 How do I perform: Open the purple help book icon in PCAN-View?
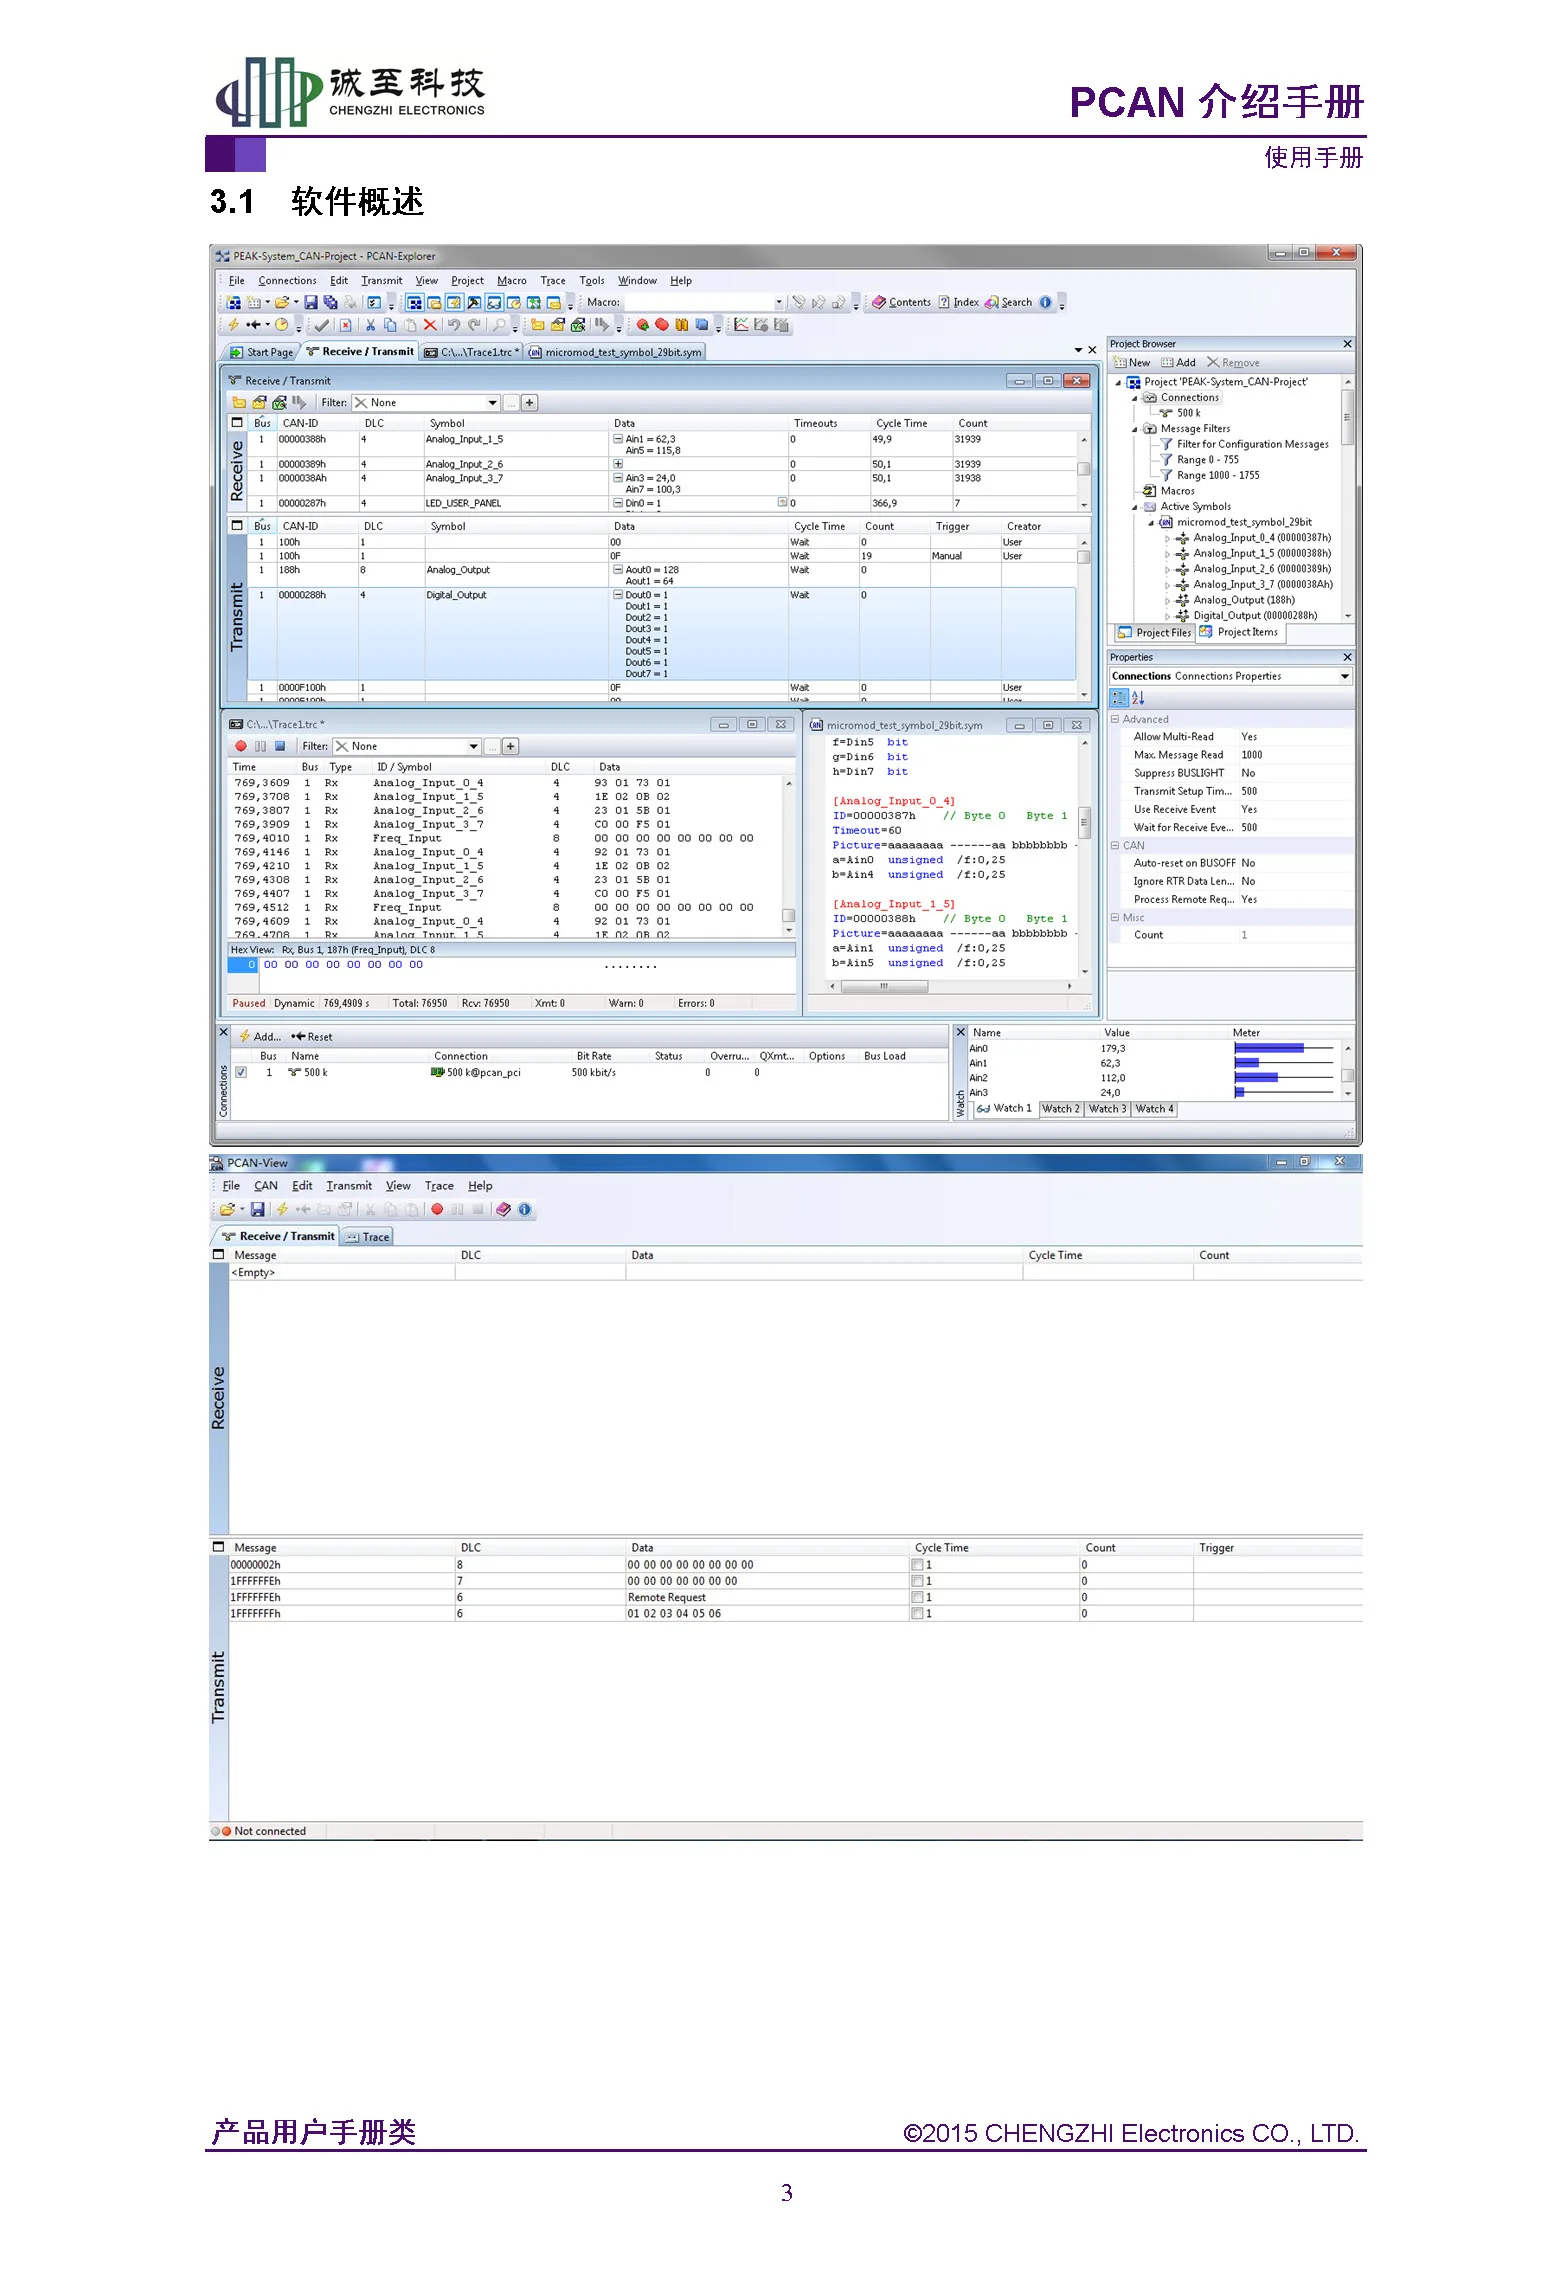(x=503, y=1209)
